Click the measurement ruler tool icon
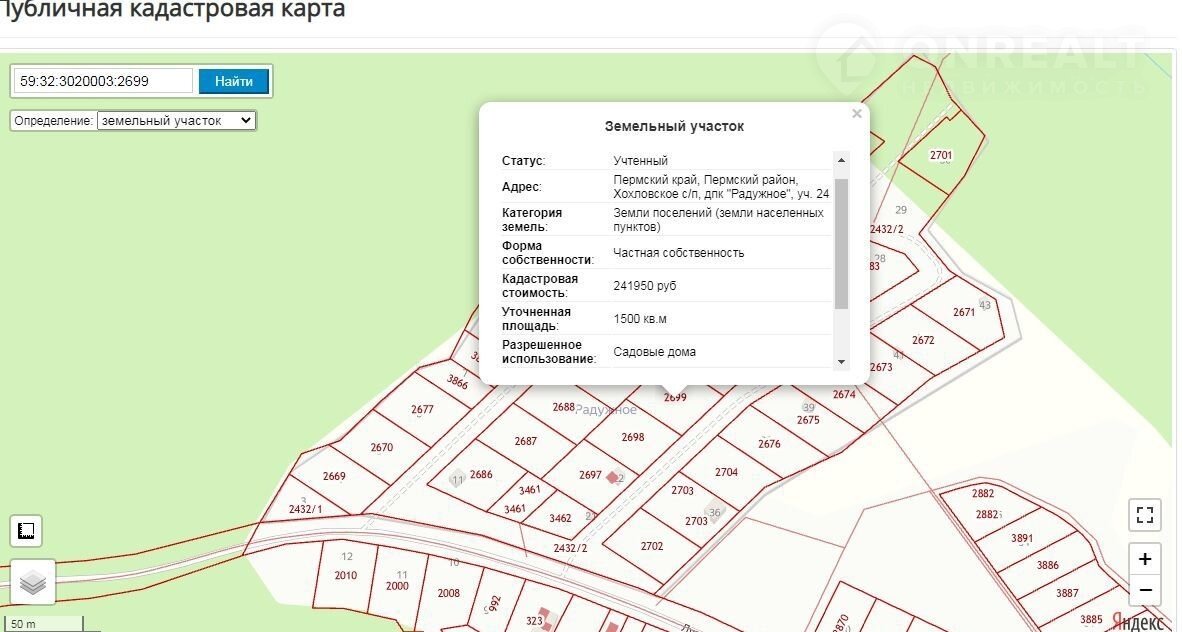This screenshot has height=632, width=1182. [x=26, y=530]
